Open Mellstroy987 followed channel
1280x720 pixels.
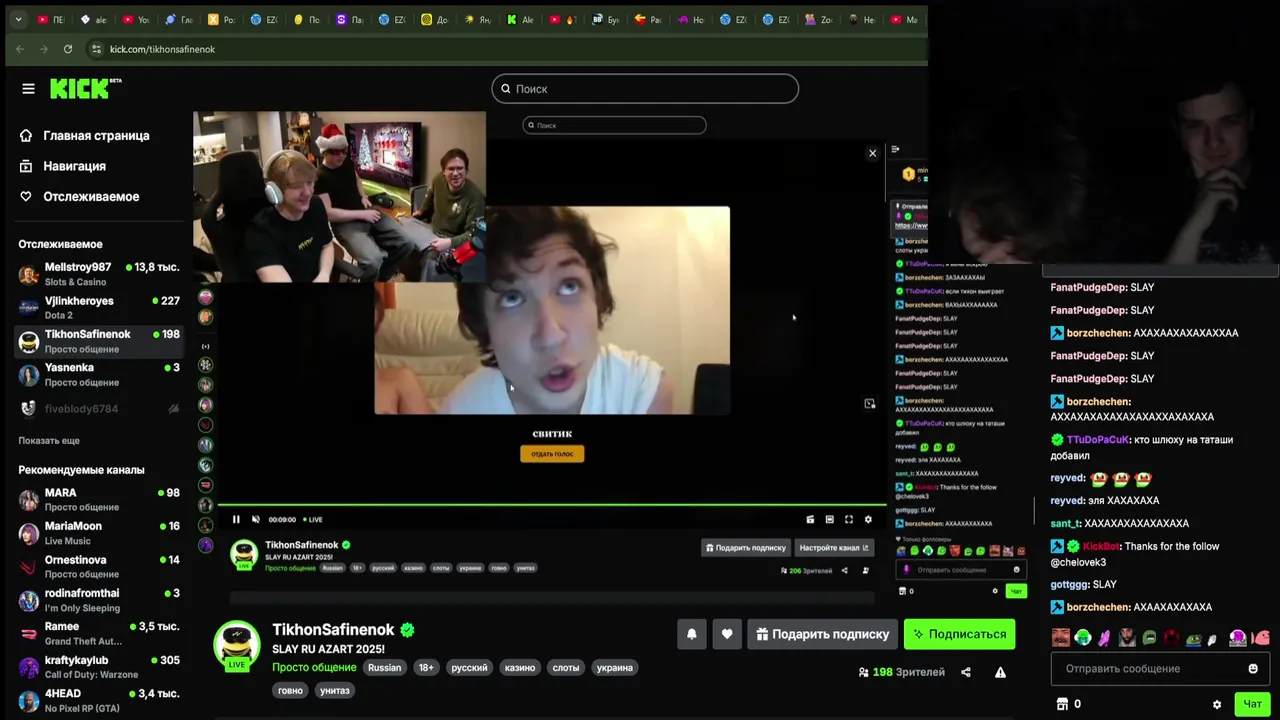pos(98,274)
